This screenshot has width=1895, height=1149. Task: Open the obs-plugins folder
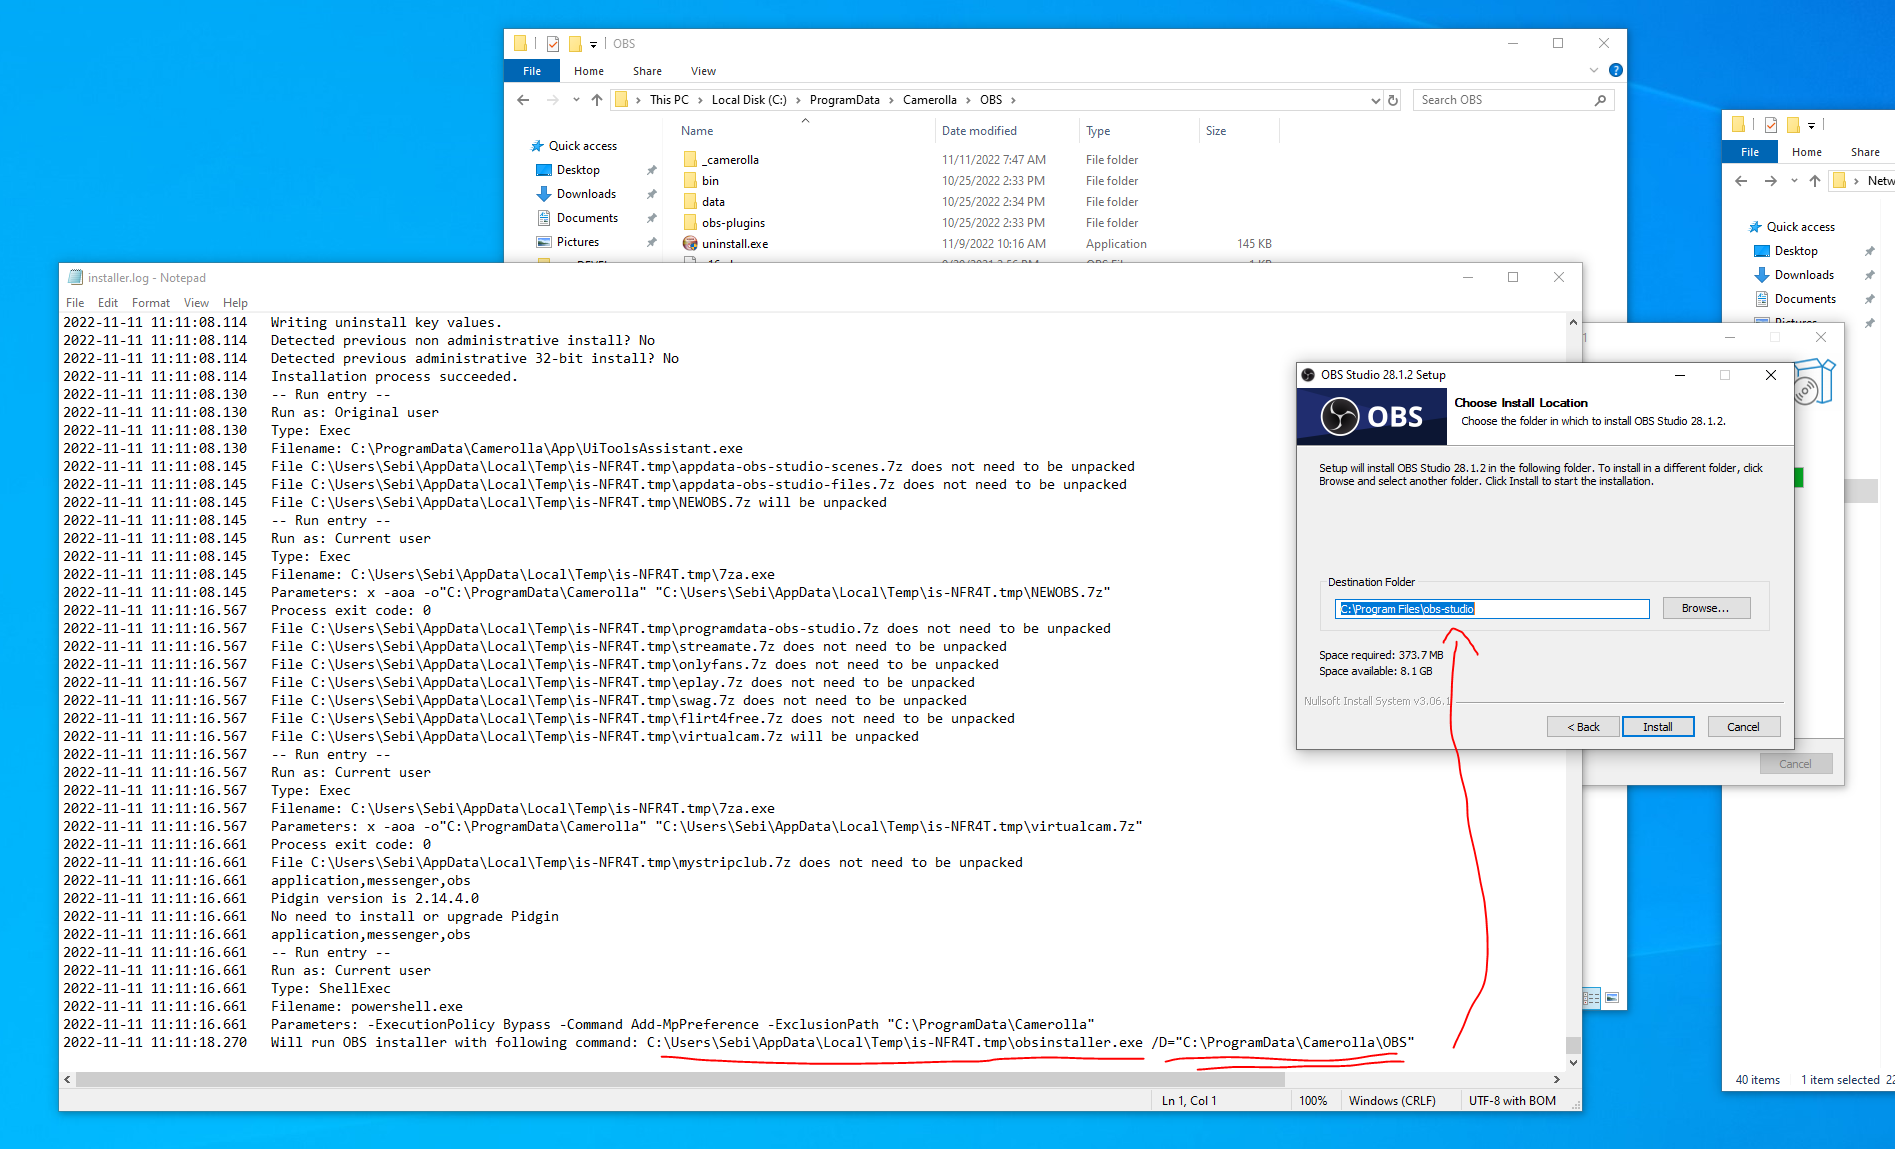733,222
